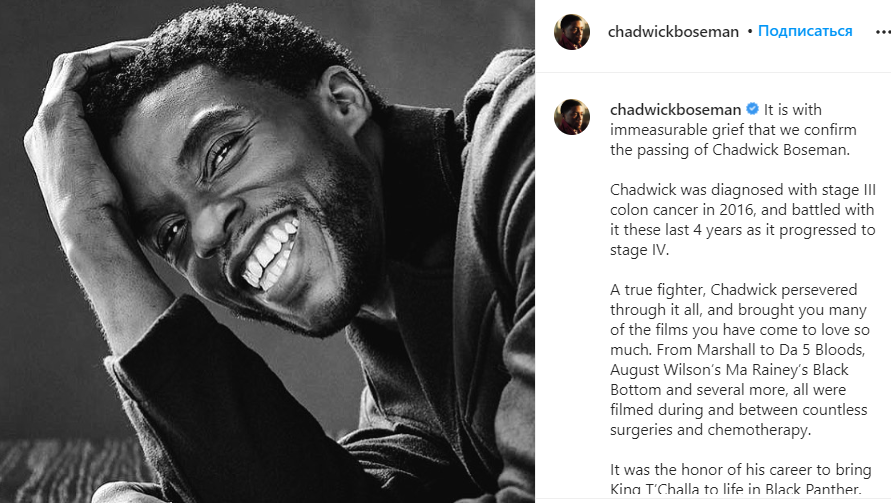
Task: Click the paragraph starting 'A true fighter'
Action: point(740,360)
